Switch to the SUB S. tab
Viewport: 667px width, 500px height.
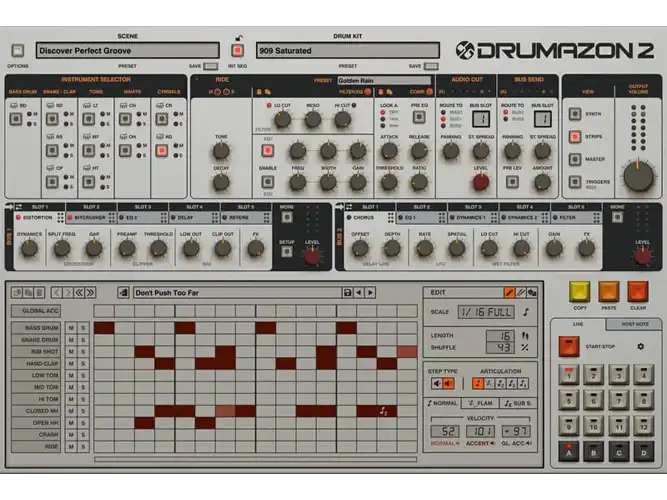[518, 403]
